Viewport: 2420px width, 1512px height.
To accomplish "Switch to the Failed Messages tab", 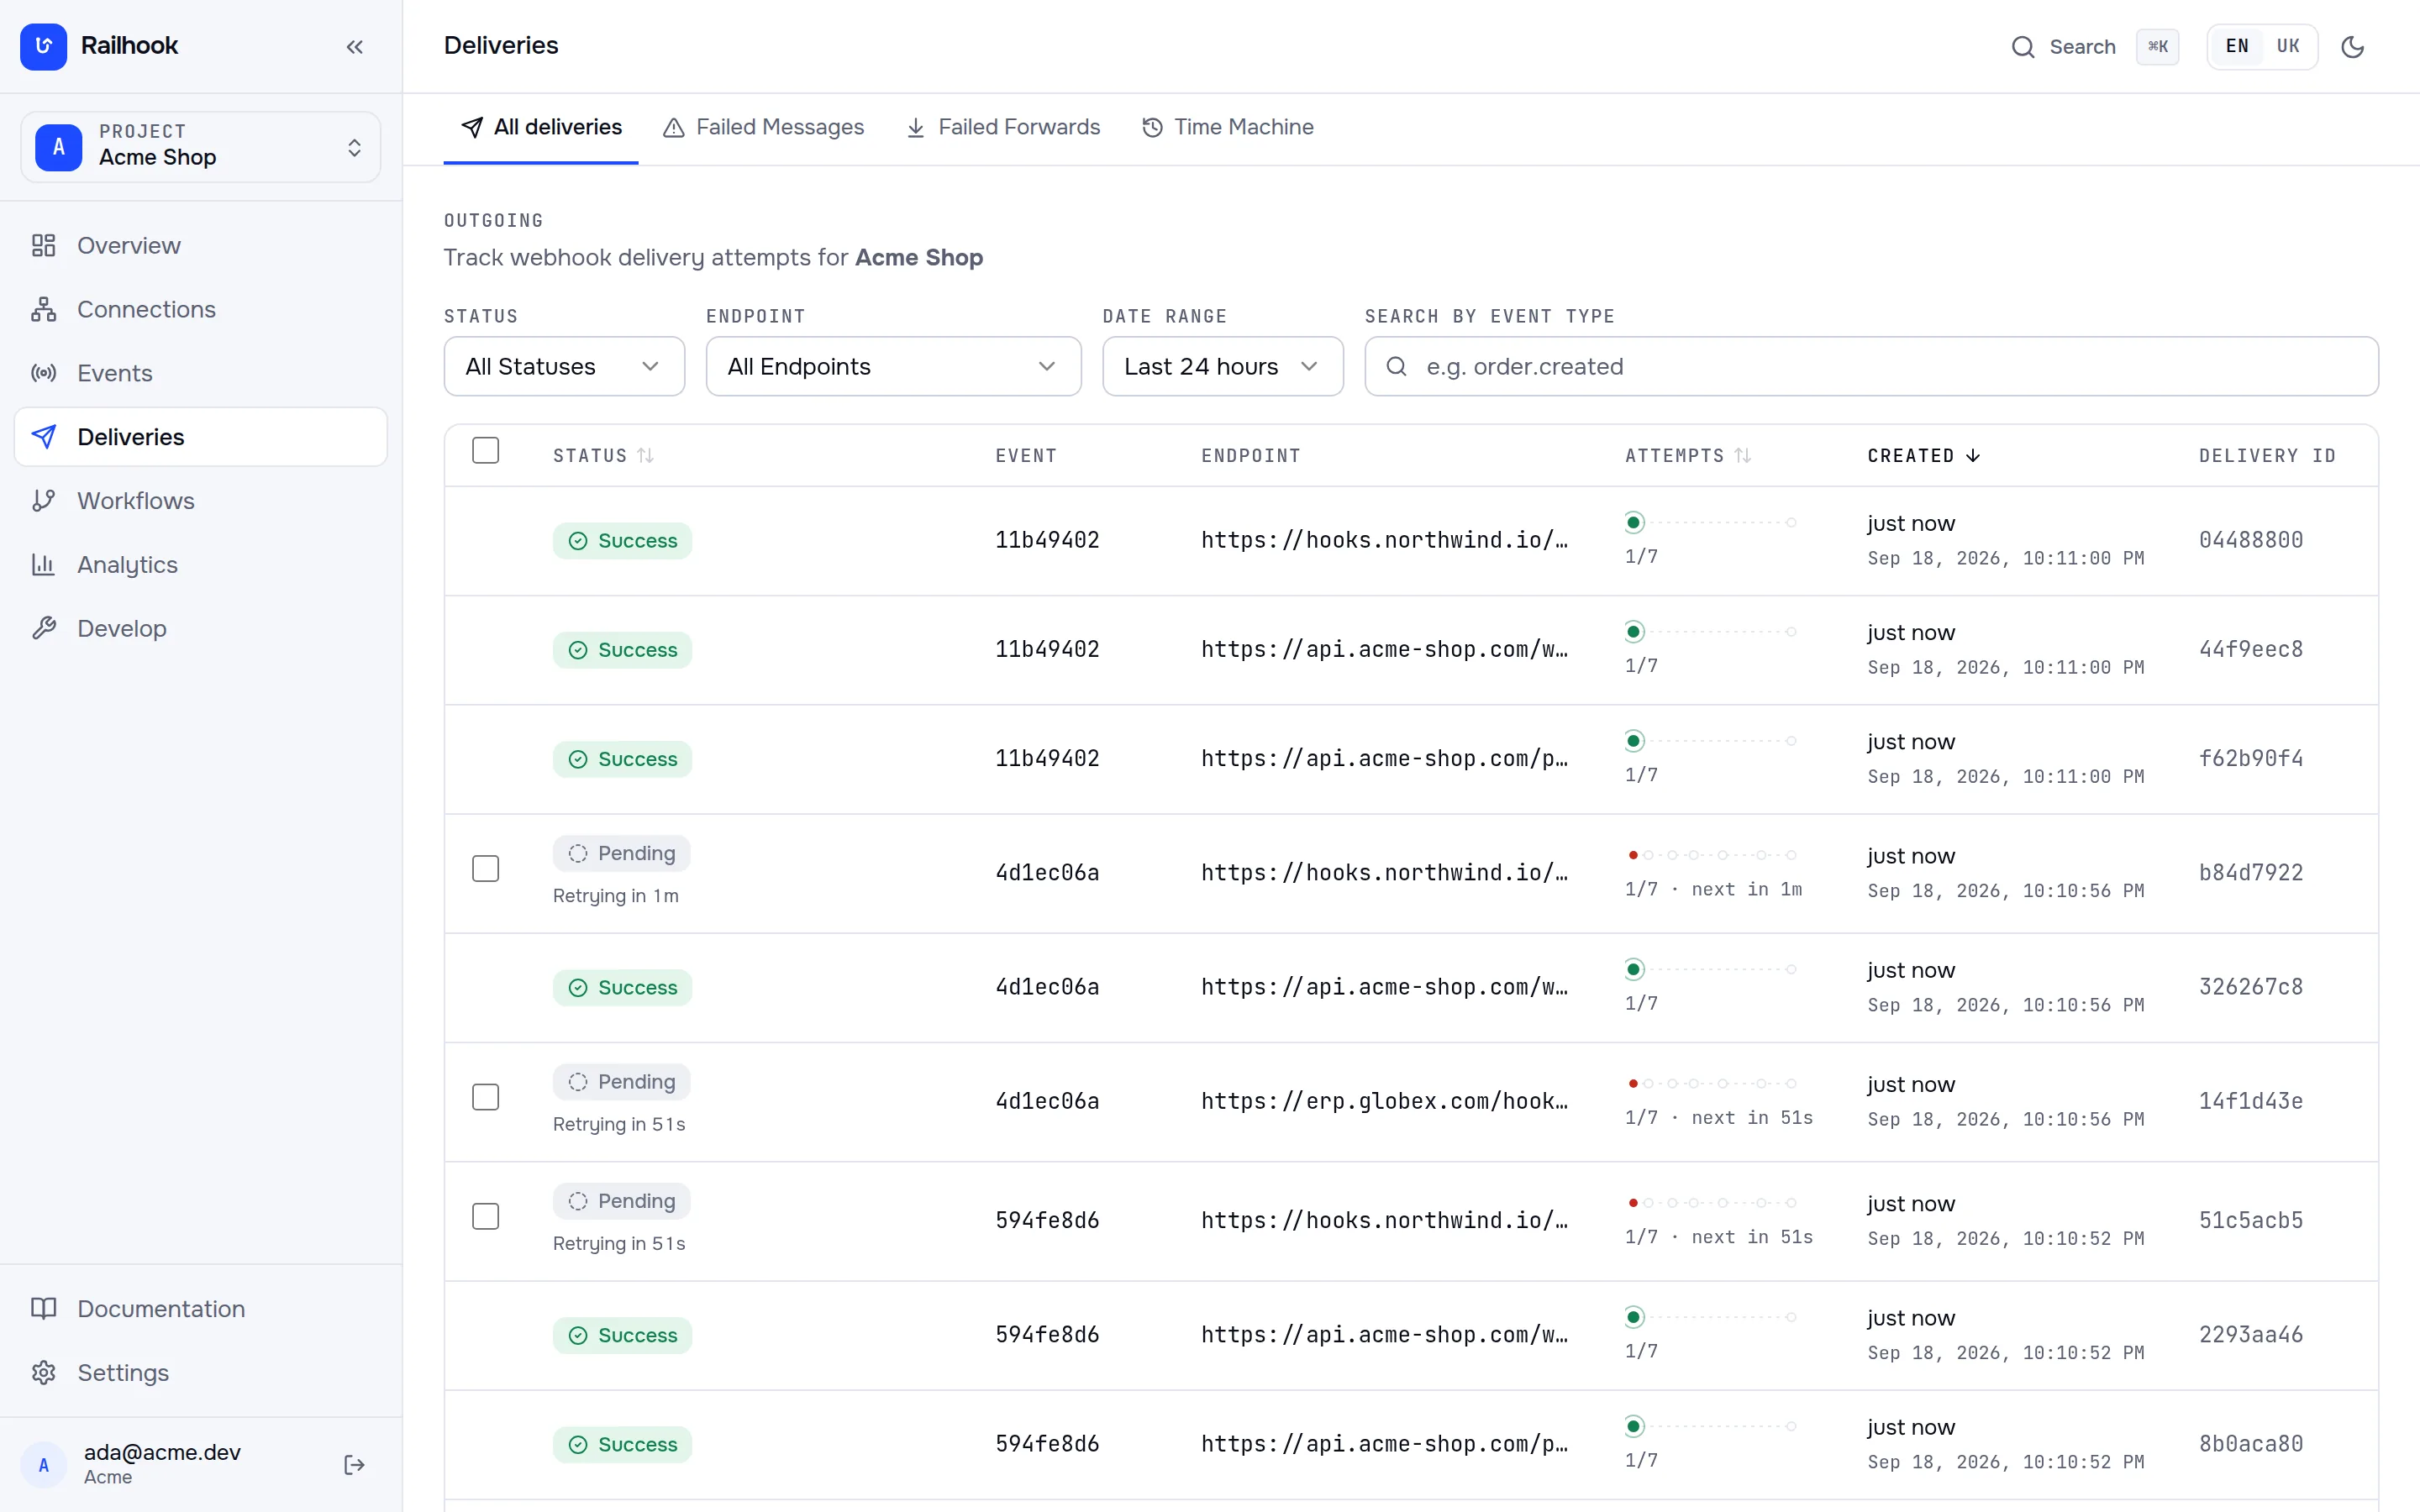I will (763, 127).
